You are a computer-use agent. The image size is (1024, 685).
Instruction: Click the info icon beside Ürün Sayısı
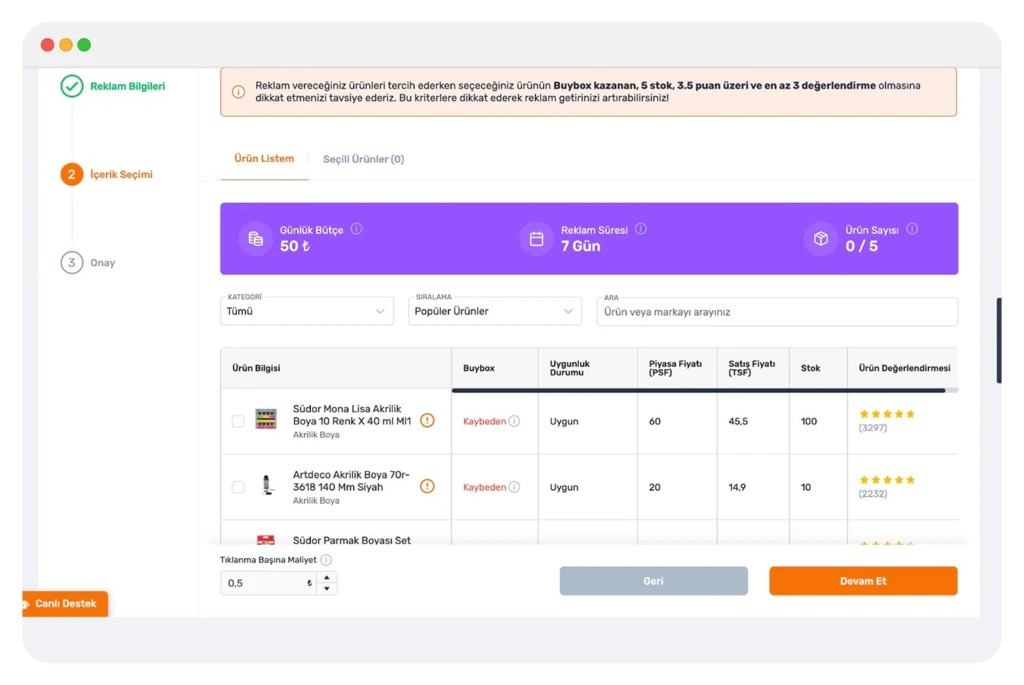(x=912, y=229)
